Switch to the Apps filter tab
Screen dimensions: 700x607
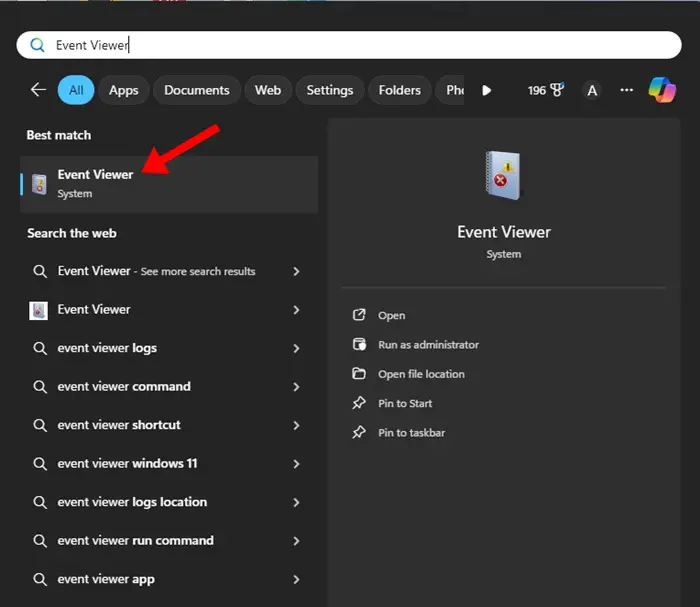click(x=124, y=90)
